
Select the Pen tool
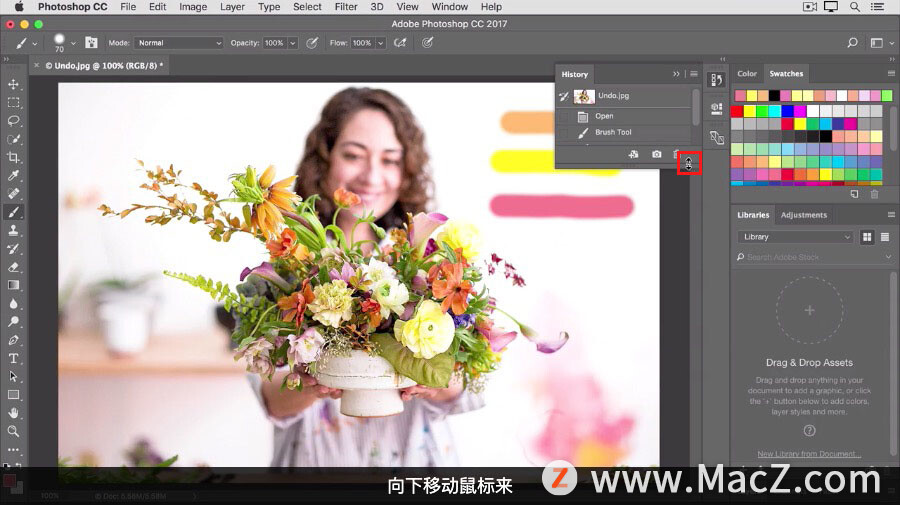(x=13, y=340)
